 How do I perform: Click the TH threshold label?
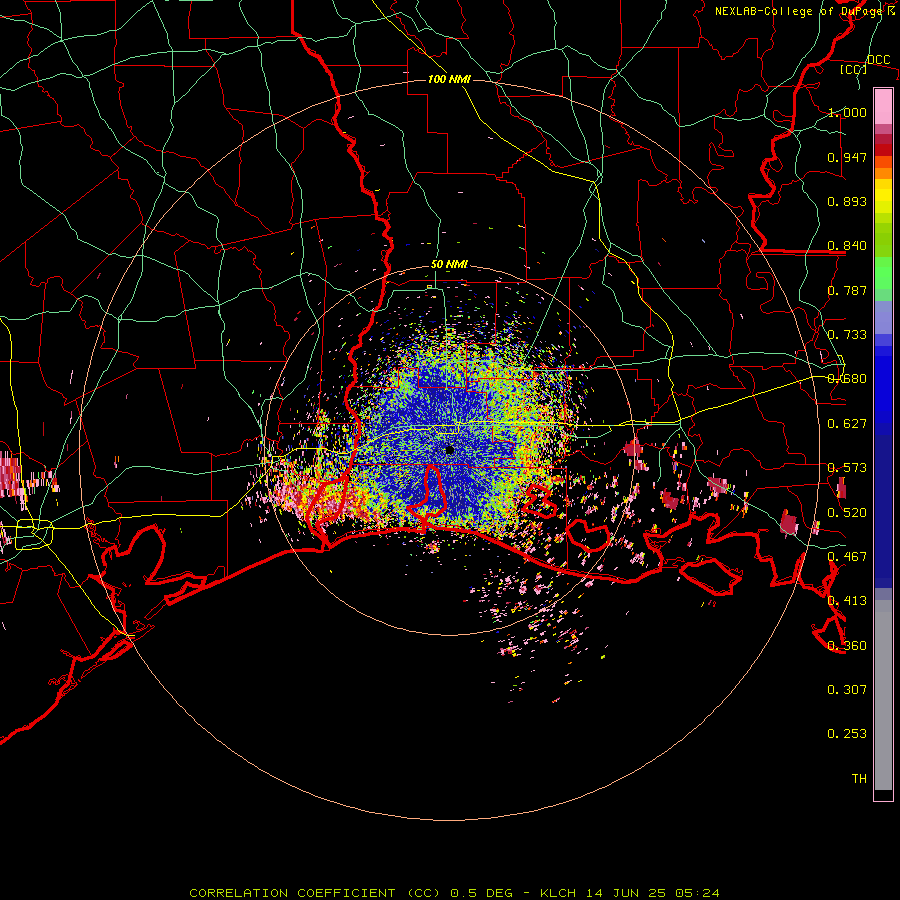[859, 779]
